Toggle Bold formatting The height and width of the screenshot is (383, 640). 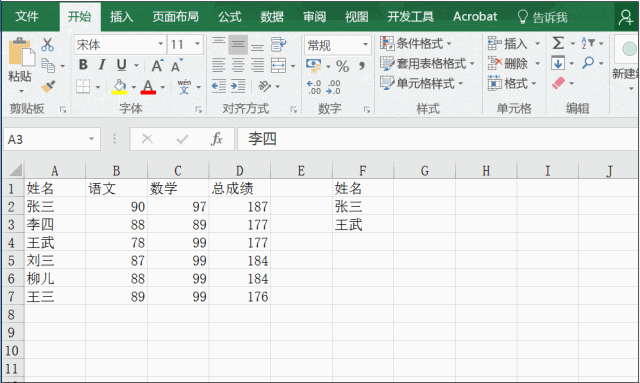(x=83, y=65)
